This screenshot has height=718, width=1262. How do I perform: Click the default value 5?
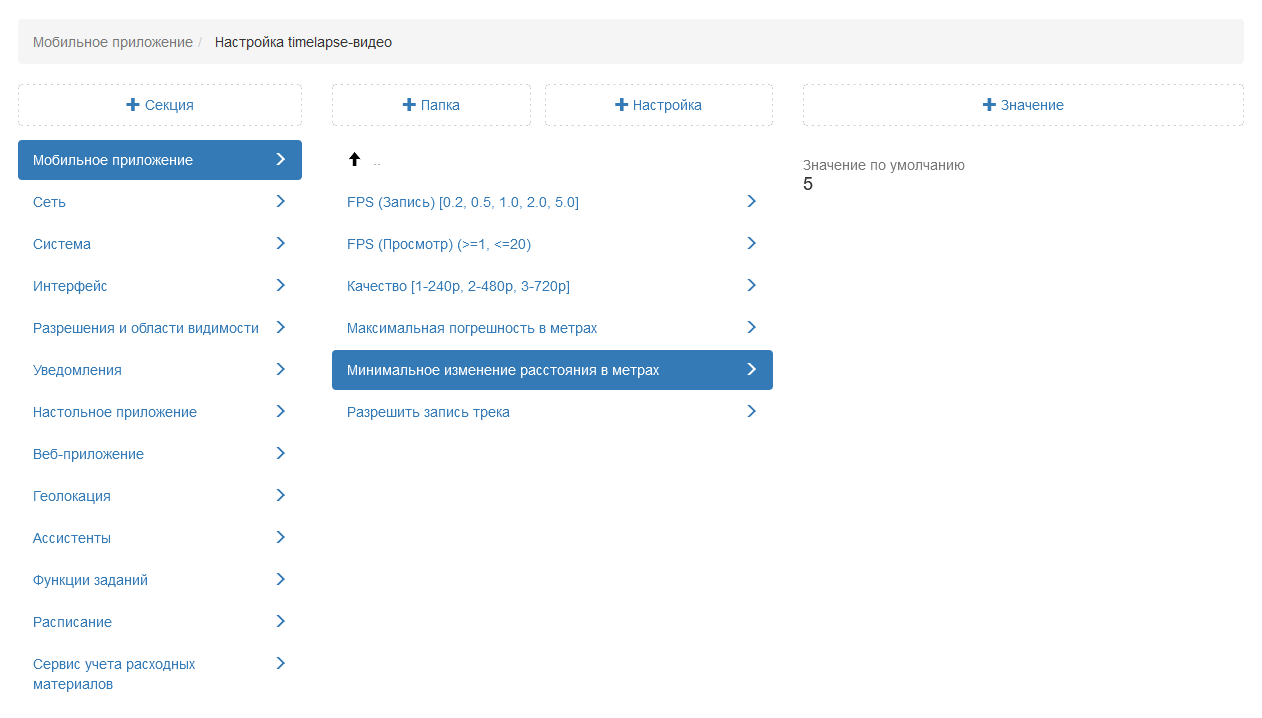(808, 184)
